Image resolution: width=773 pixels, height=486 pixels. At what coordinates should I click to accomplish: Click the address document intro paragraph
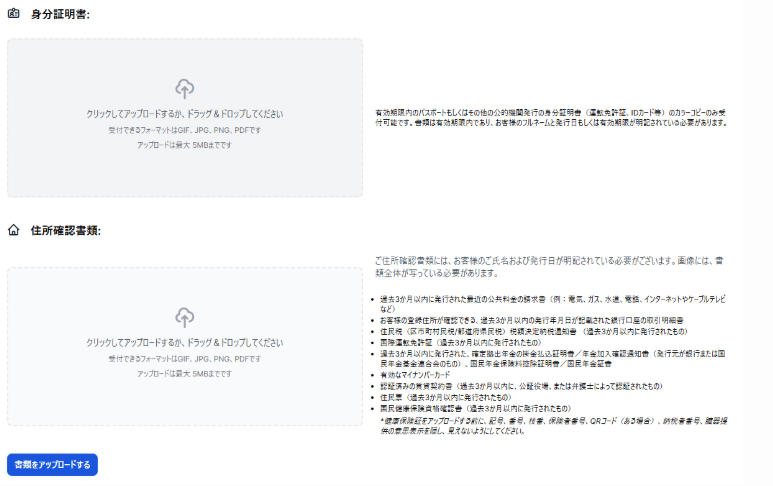[548, 265]
